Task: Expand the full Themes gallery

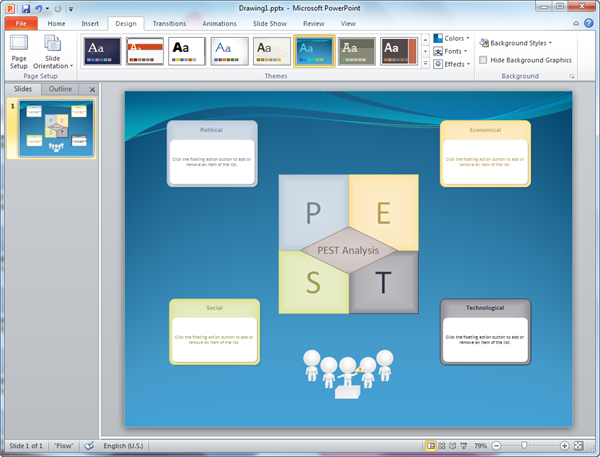Action: click(x=425, y=64)
